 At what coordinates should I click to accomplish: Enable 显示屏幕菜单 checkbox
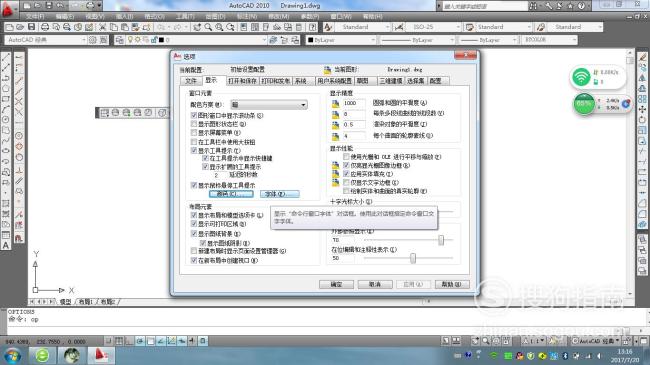(194, 133)
